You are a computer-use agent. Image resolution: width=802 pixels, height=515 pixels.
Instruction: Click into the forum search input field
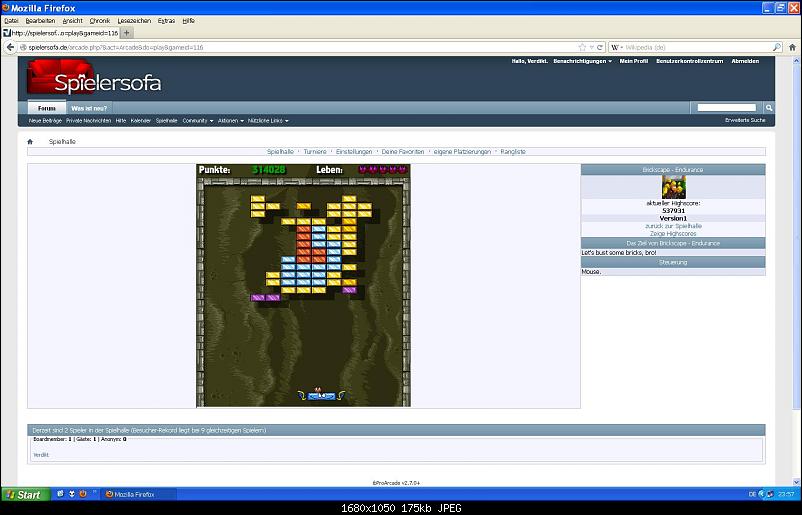tap(726, 107)
